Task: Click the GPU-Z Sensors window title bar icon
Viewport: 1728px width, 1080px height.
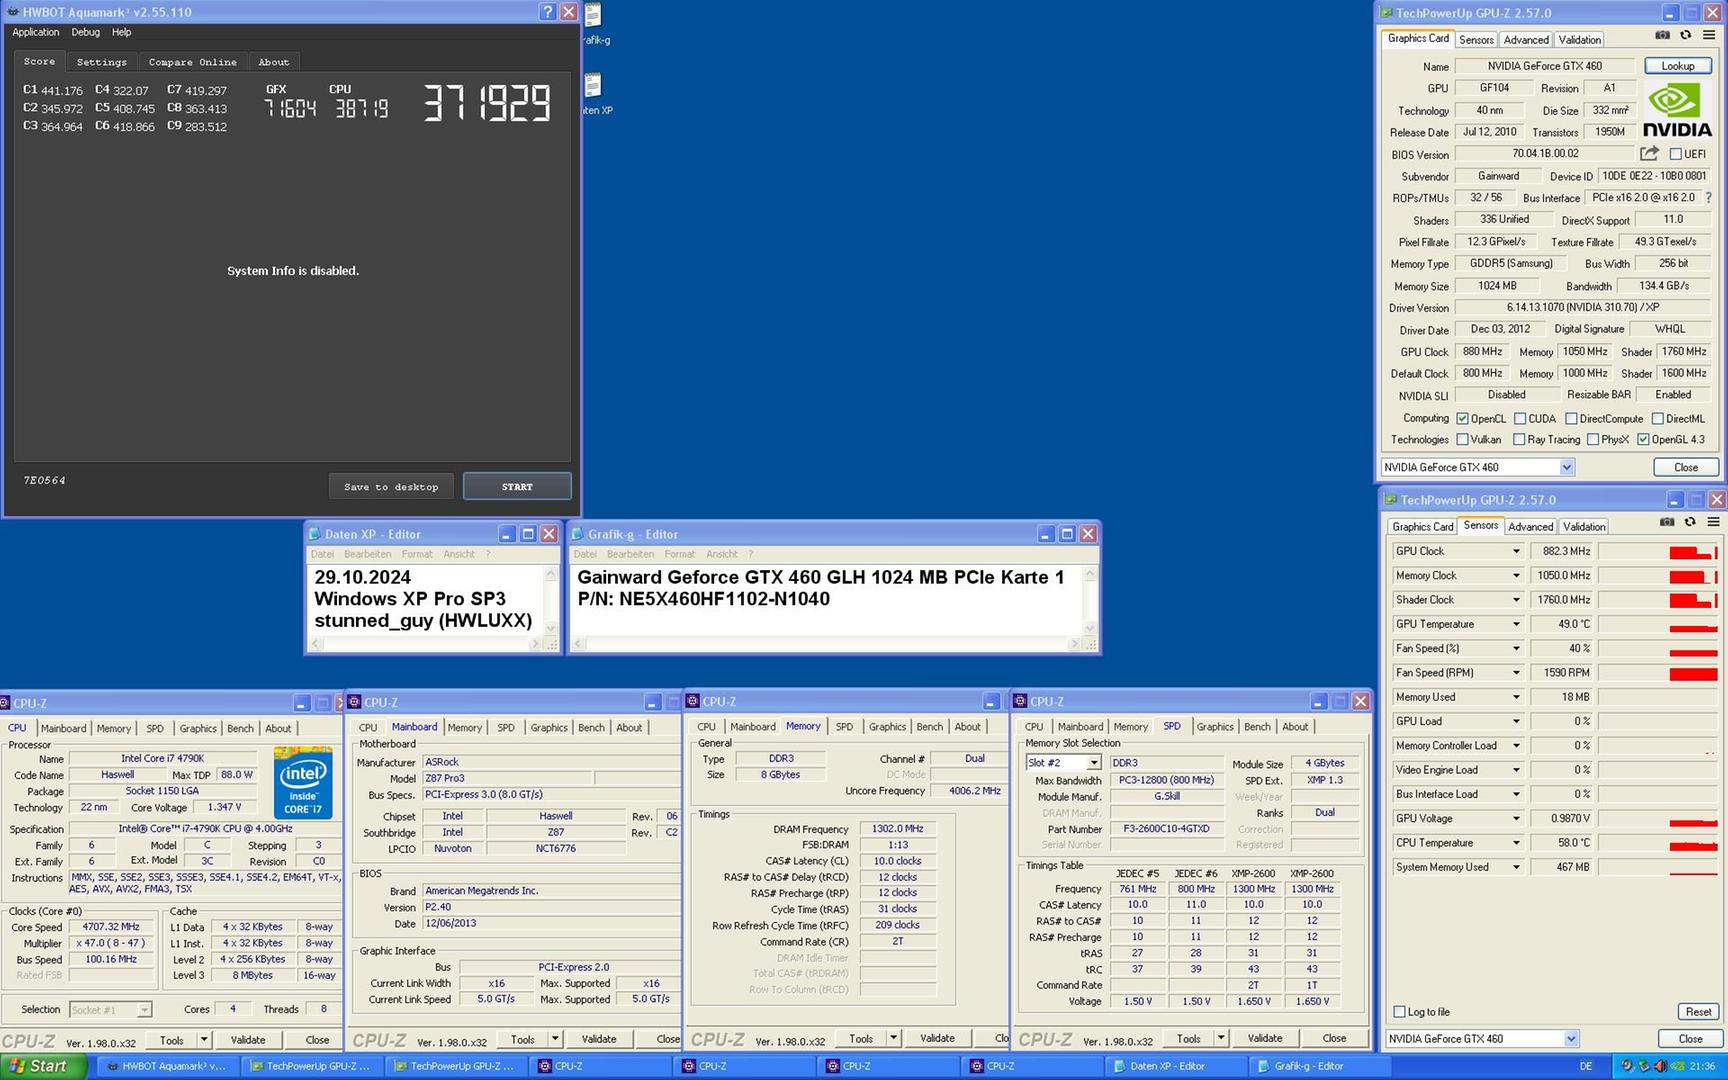Action: click(1390, 500)
